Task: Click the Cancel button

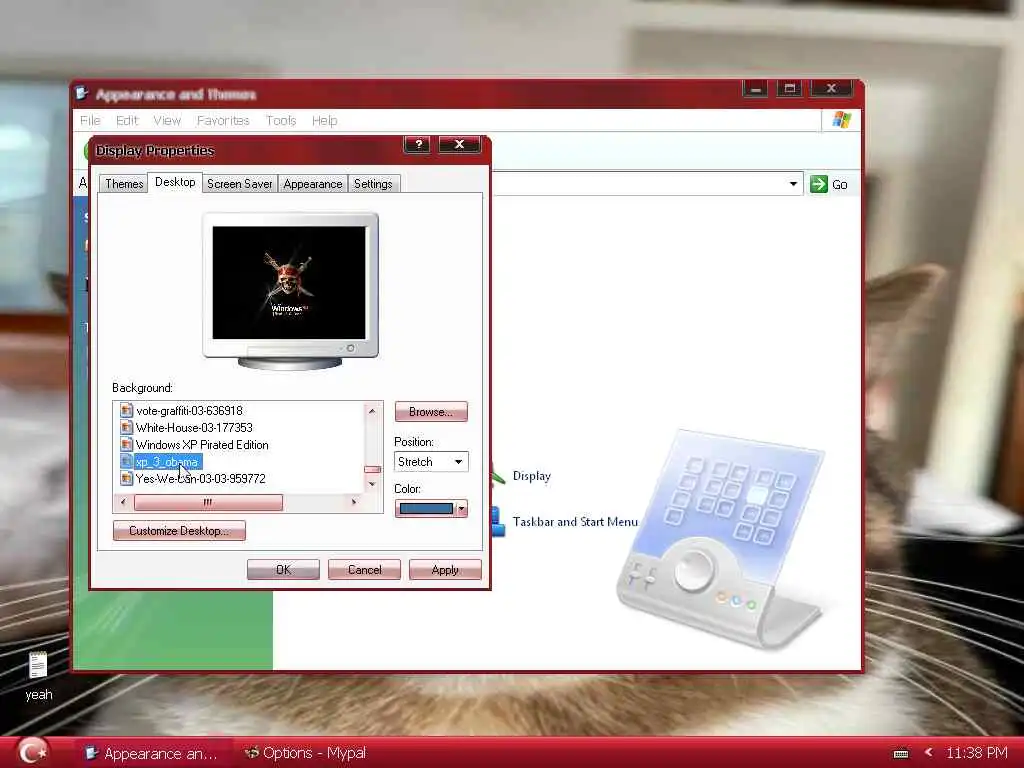Action: pos(364,569)
